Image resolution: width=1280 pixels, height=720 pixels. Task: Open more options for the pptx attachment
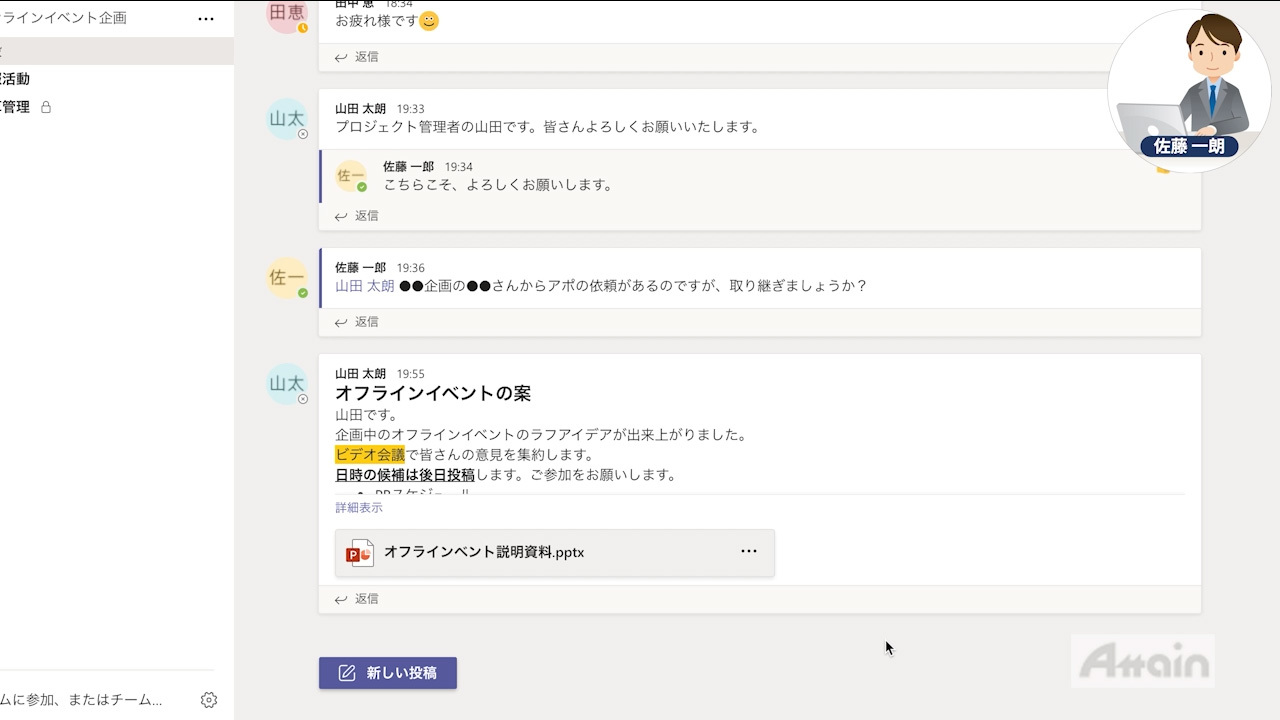pyautogui.click(x=749, y=552)
